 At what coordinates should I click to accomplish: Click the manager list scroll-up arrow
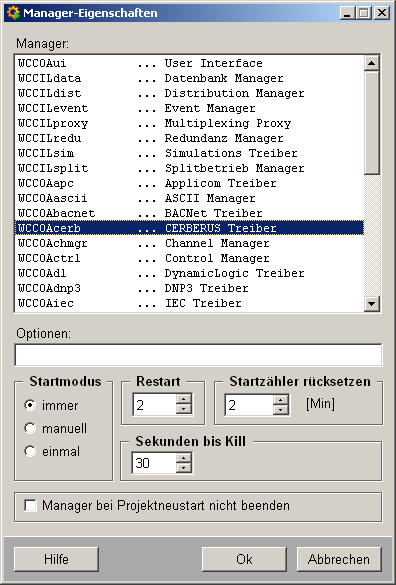372,63
